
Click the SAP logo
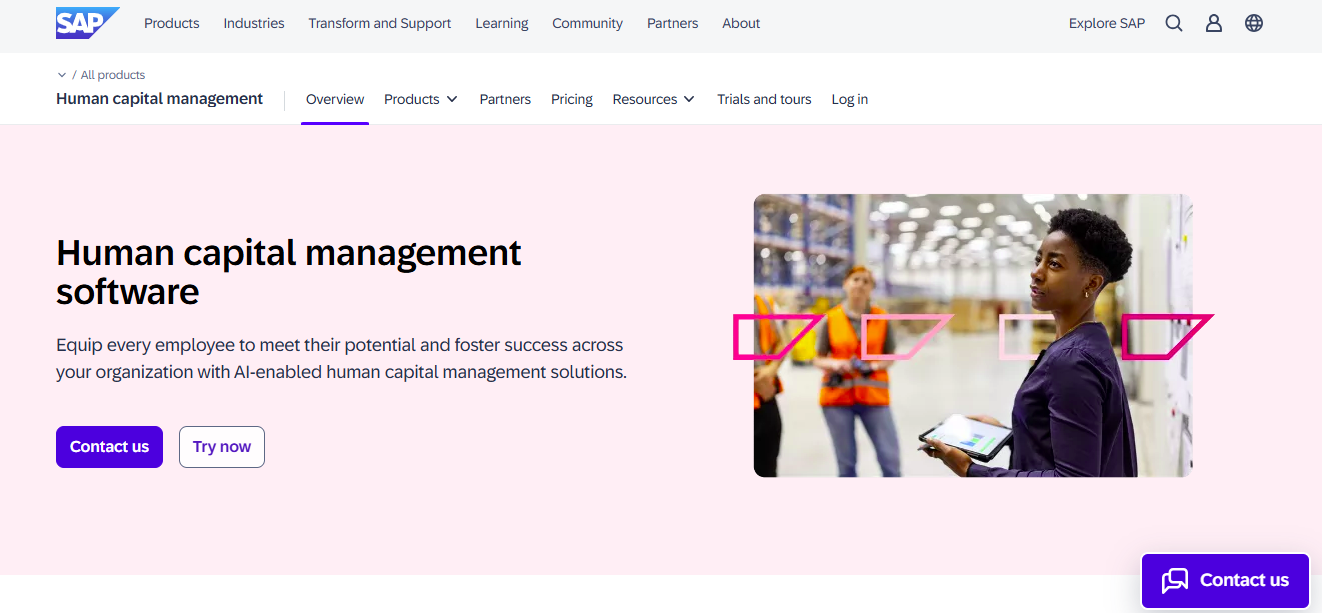point(86,23)
